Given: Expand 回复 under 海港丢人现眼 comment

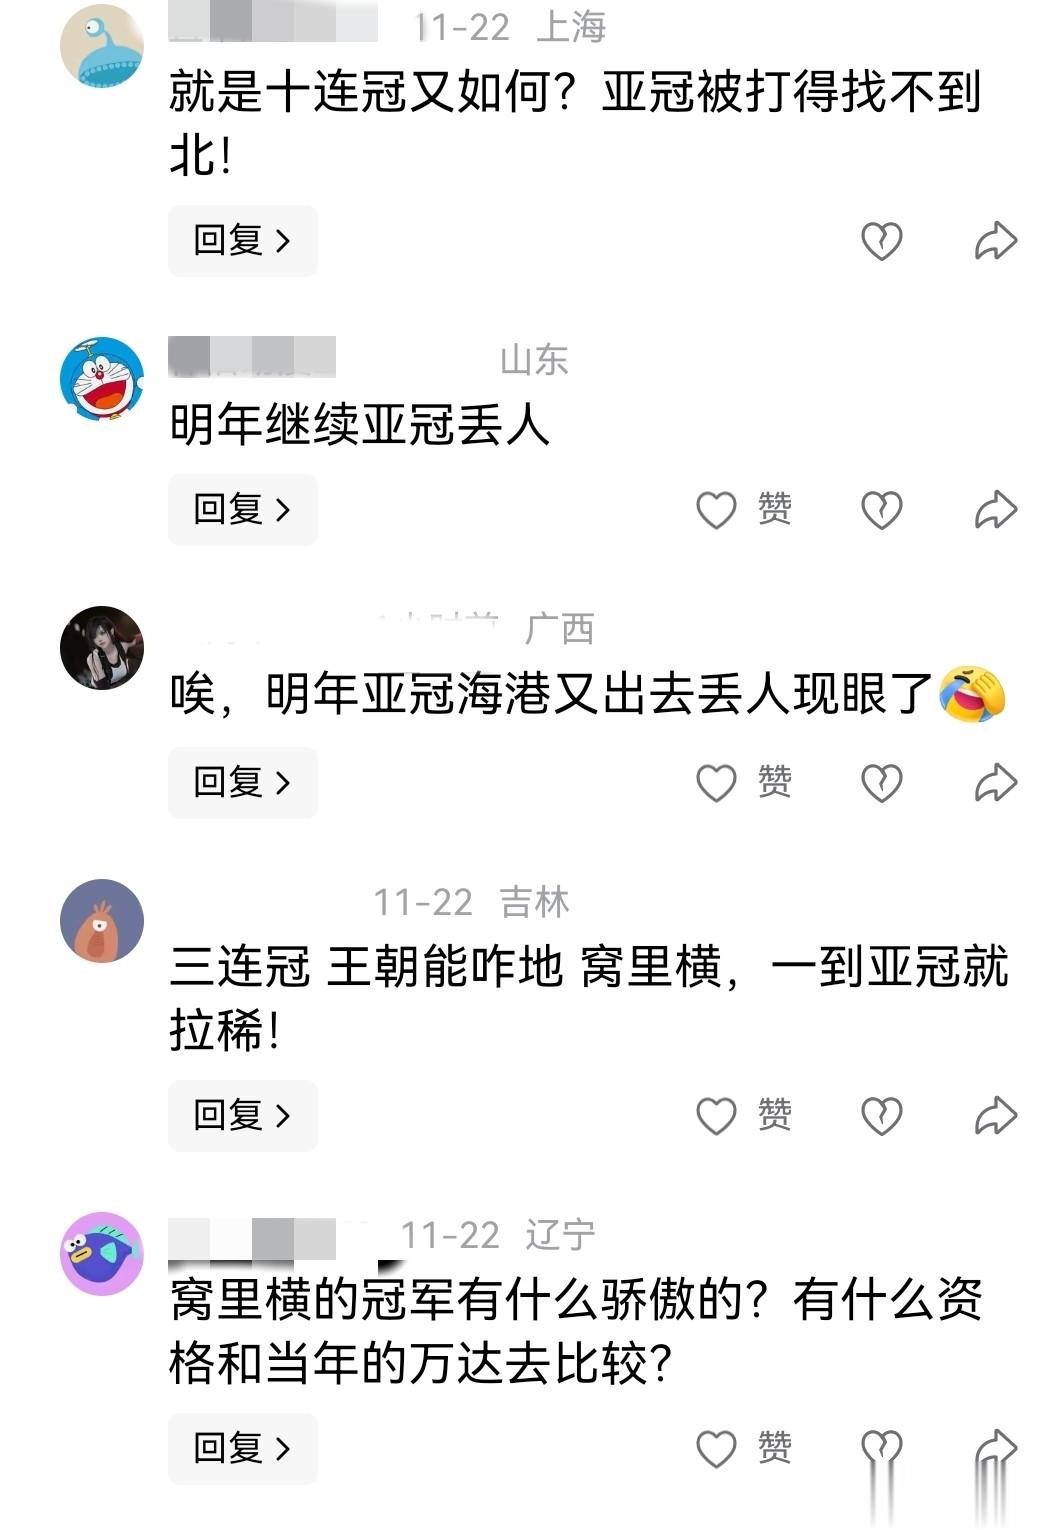Looking at the screenshot, I should [x=243, y=782].
